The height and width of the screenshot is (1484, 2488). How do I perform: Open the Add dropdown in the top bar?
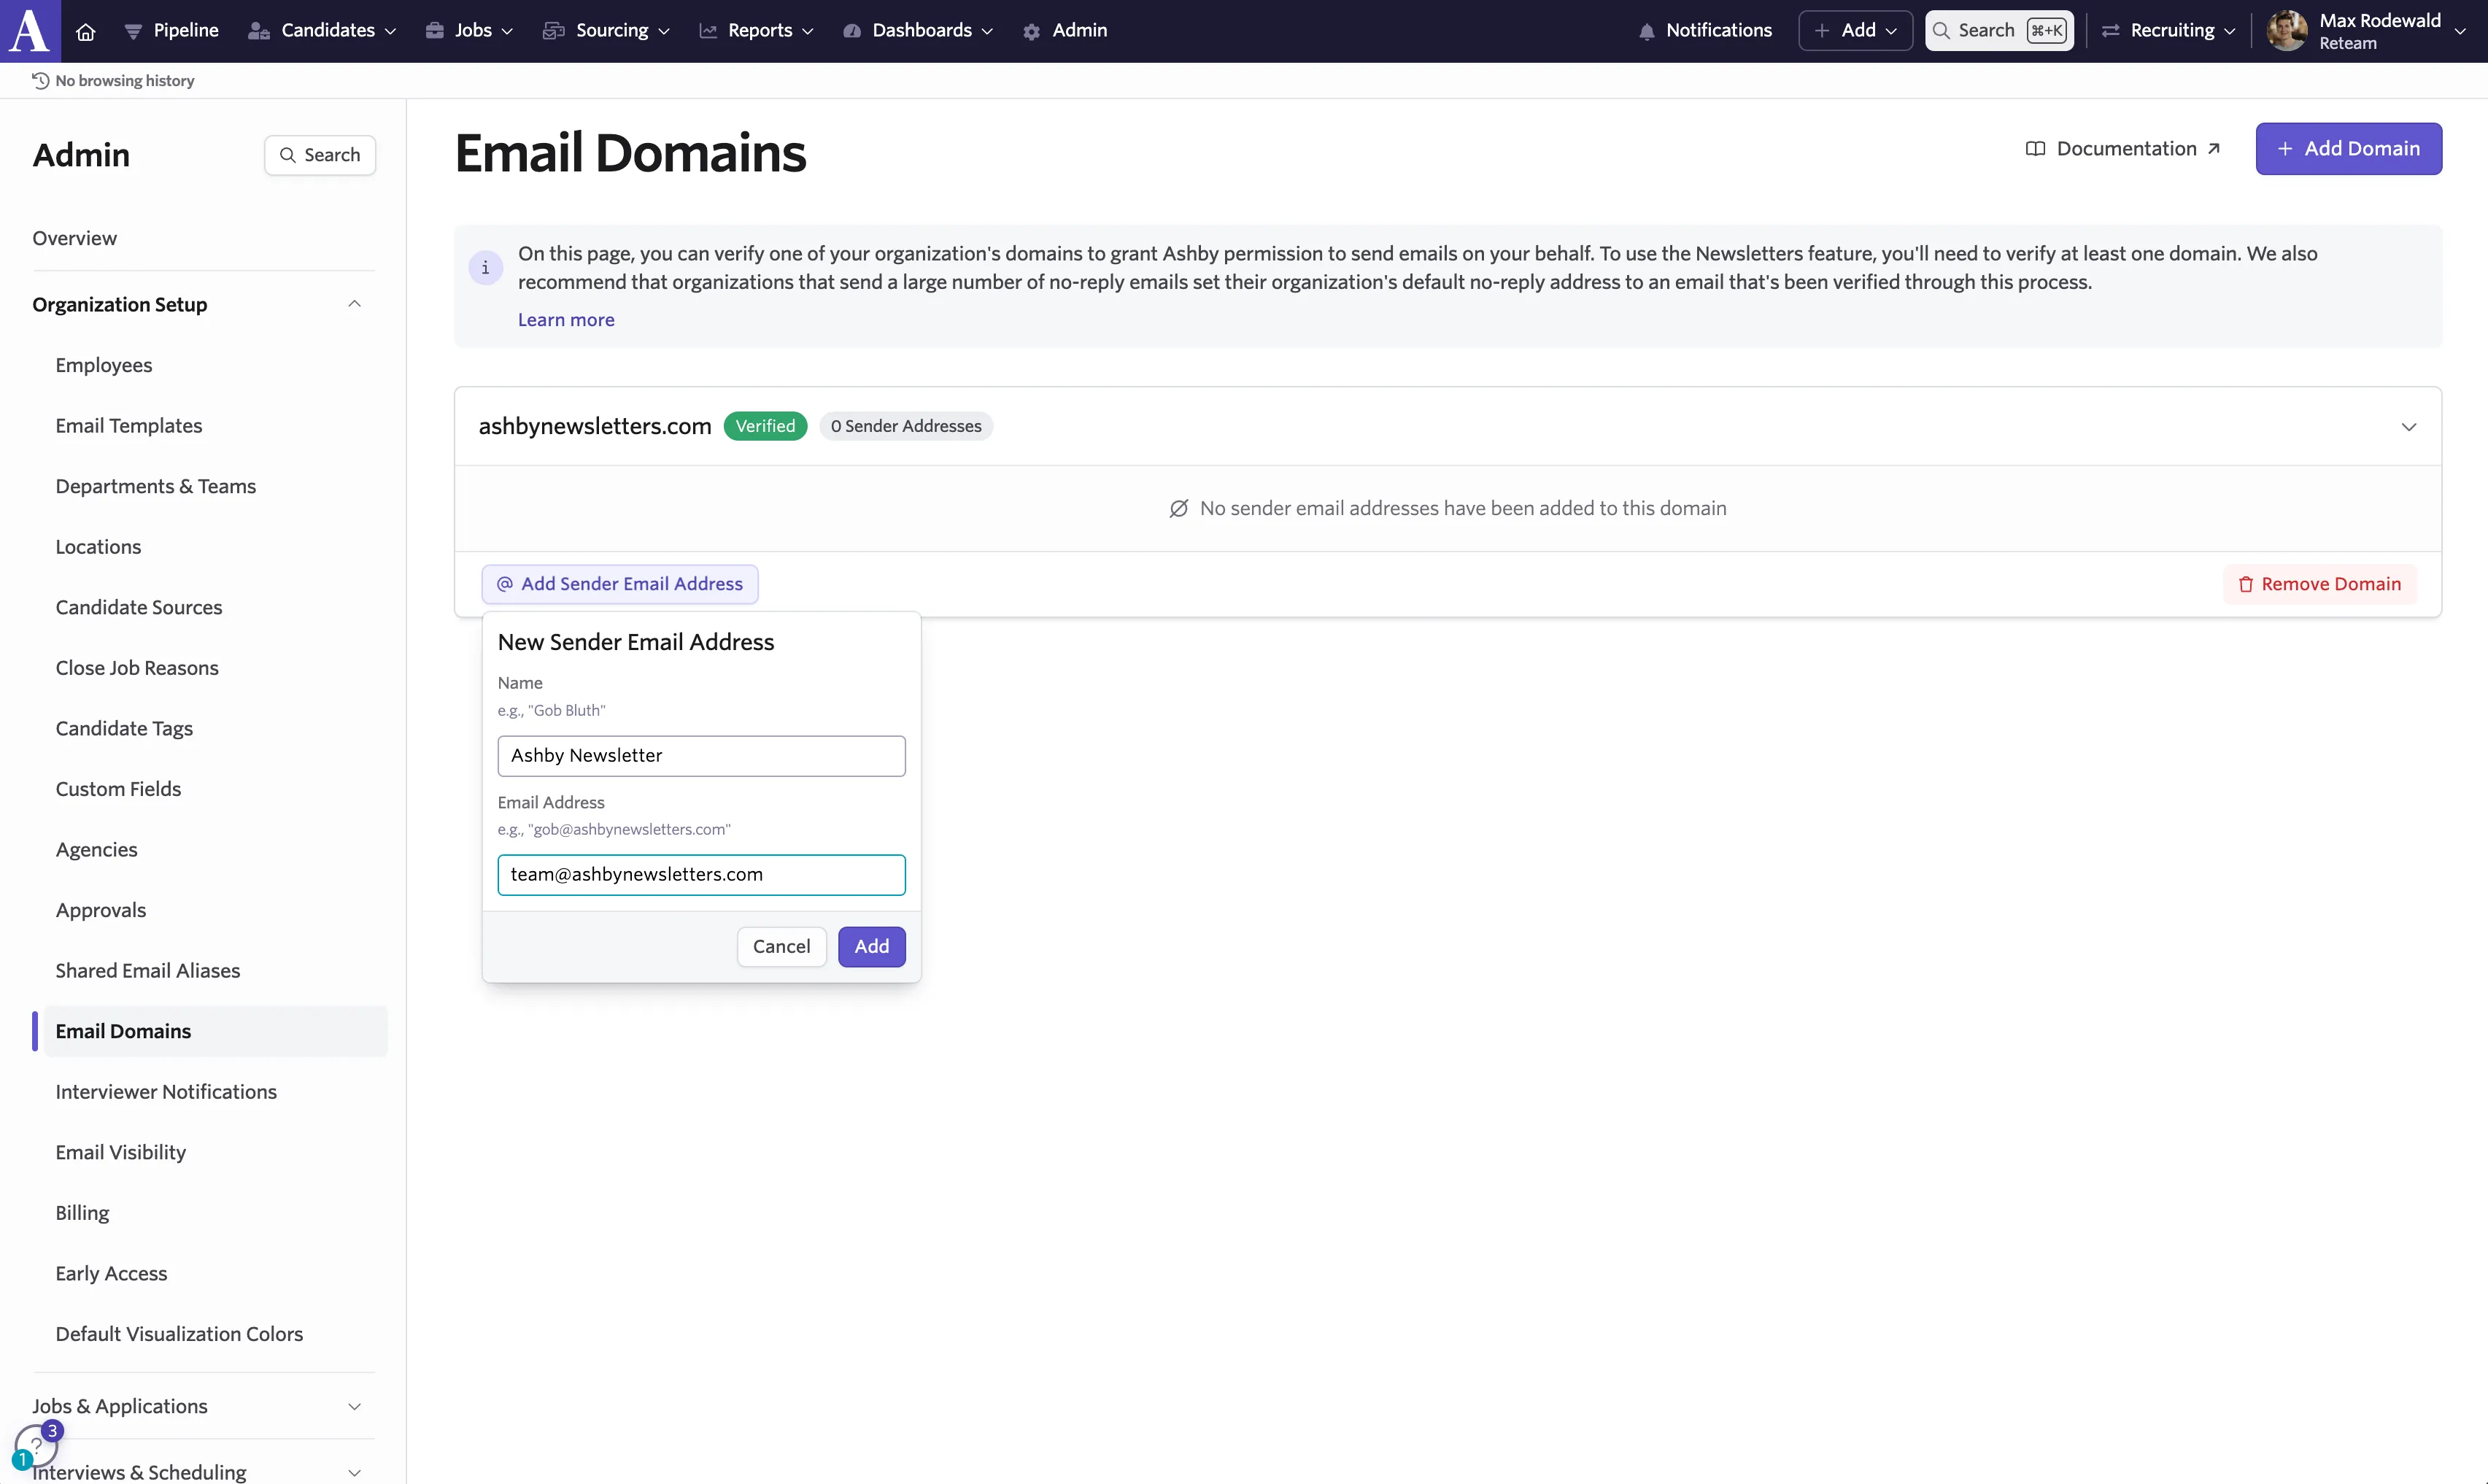(1855, 31)
